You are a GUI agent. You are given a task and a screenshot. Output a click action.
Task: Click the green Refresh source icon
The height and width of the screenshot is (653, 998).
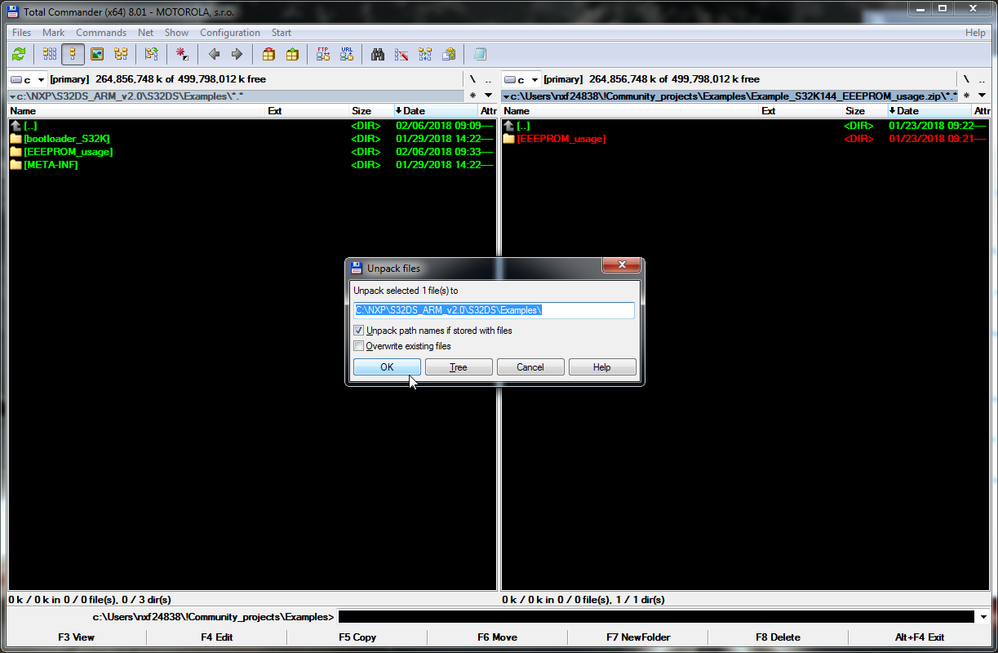(x=18, y=54)
